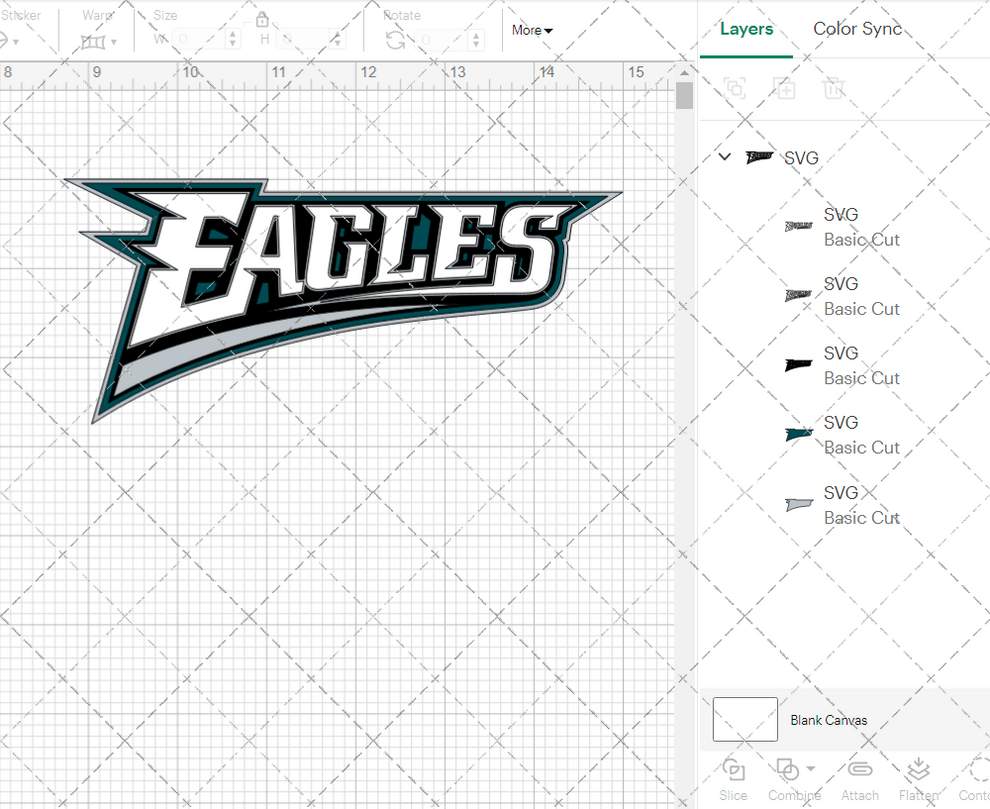Click the Blank Canvas label

pyautogui.click(x=829, y=720)
